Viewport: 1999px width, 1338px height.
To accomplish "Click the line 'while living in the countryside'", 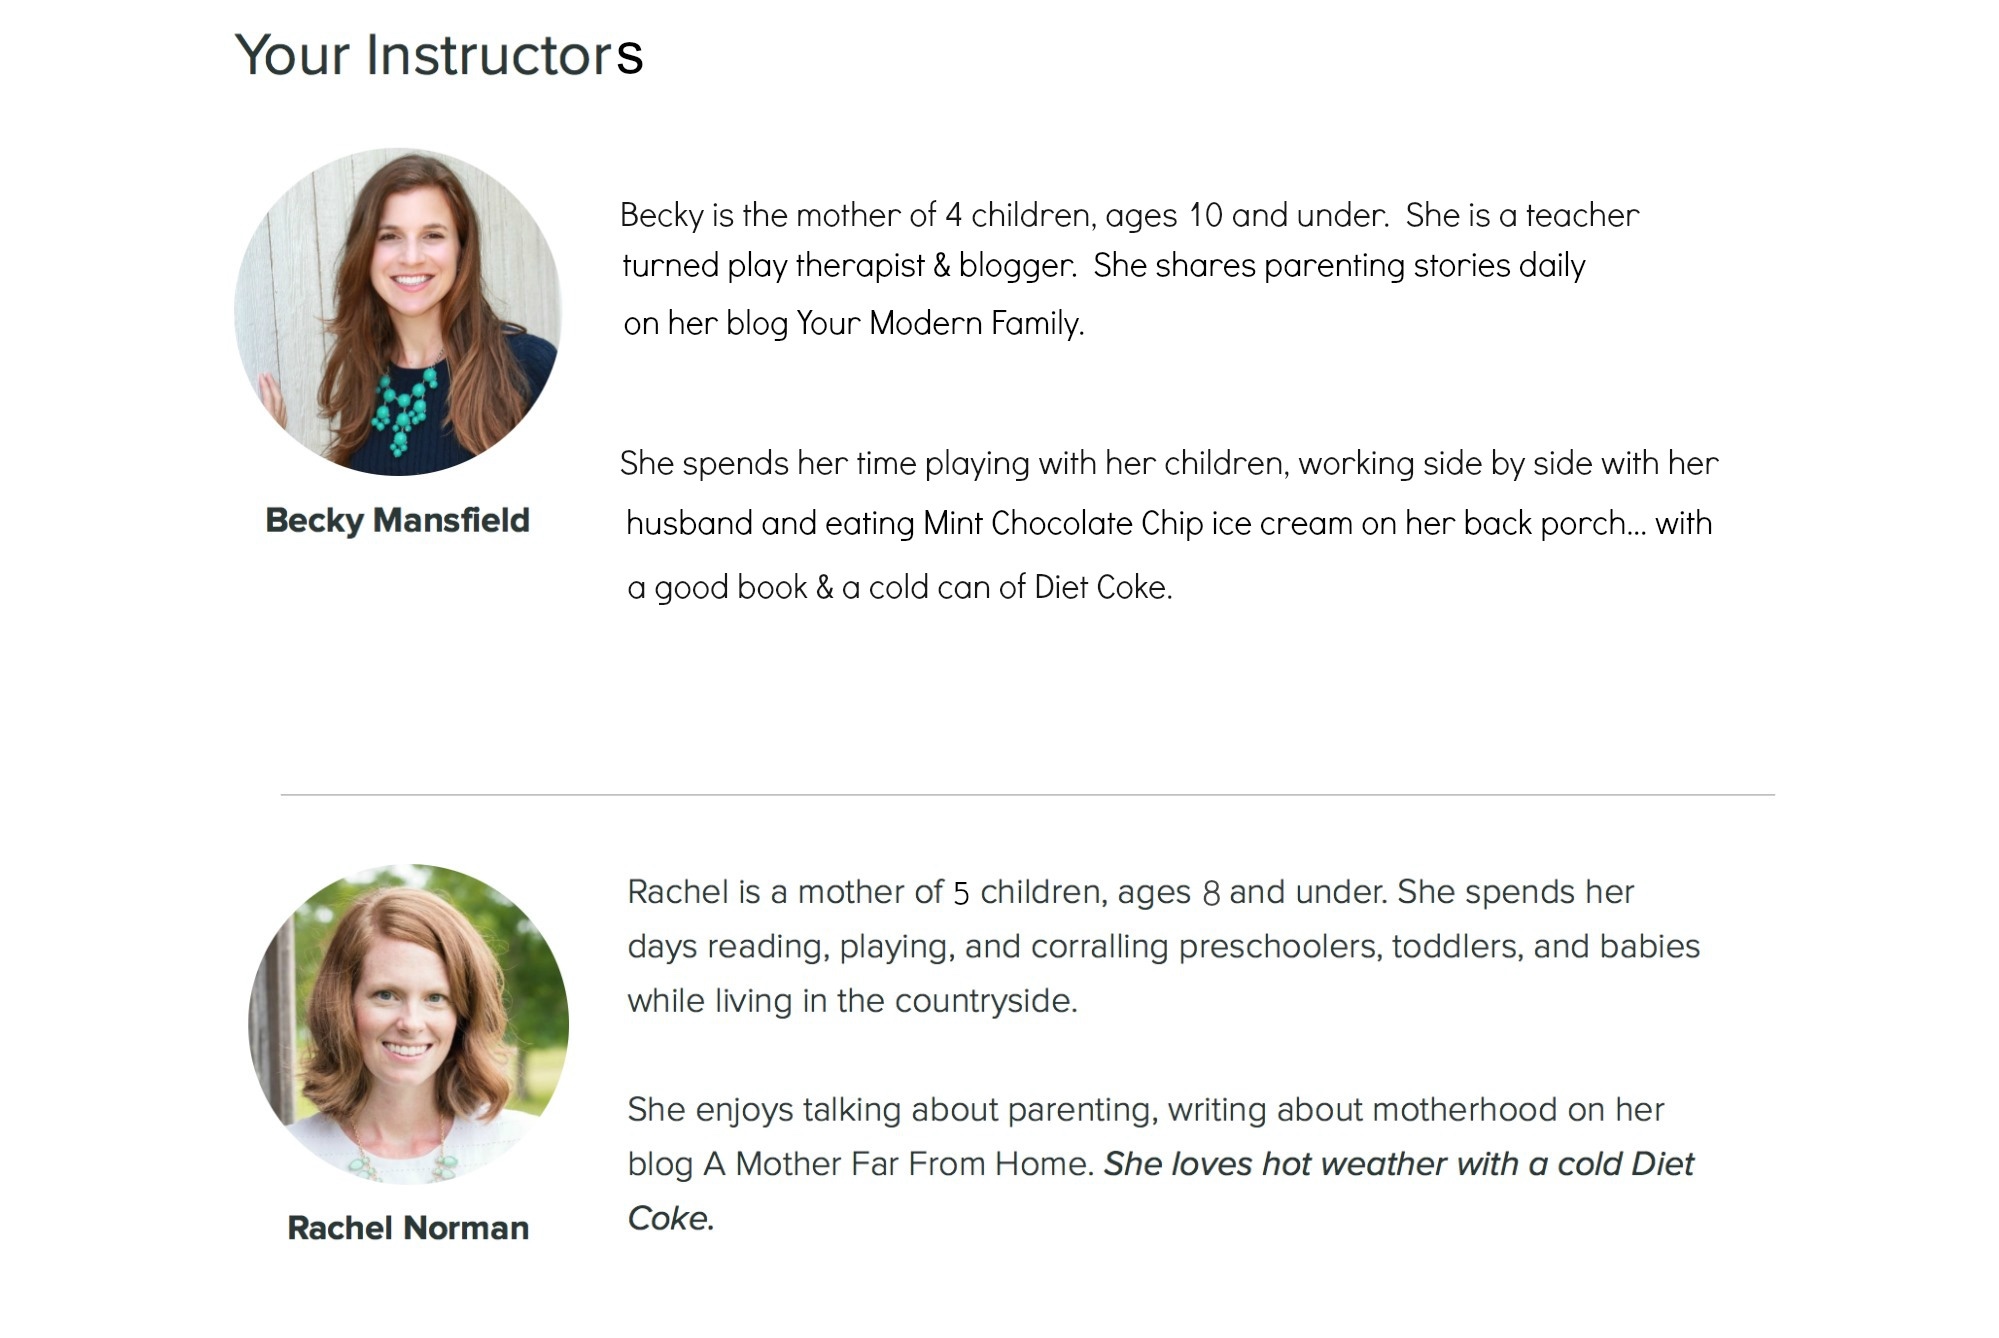I will click(853, 1001).
